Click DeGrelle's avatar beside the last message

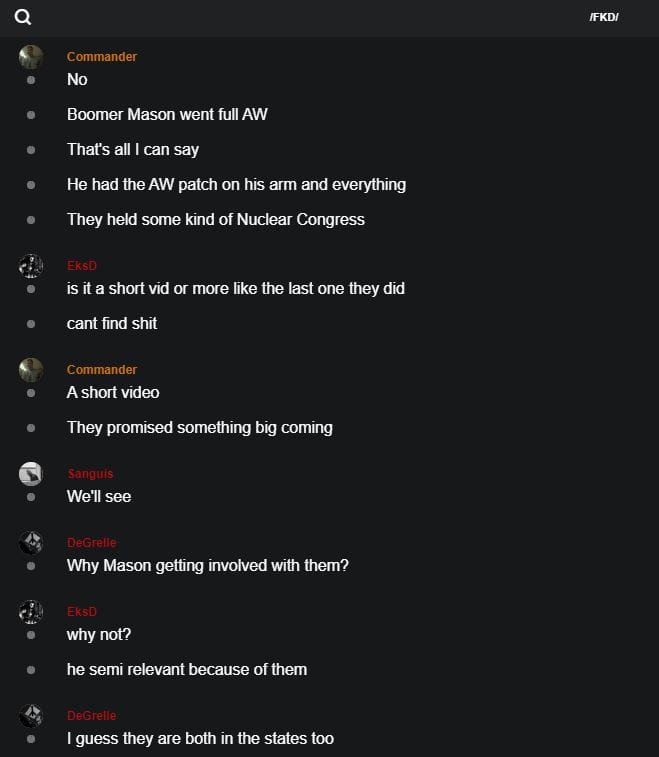(x=31, y=716)
